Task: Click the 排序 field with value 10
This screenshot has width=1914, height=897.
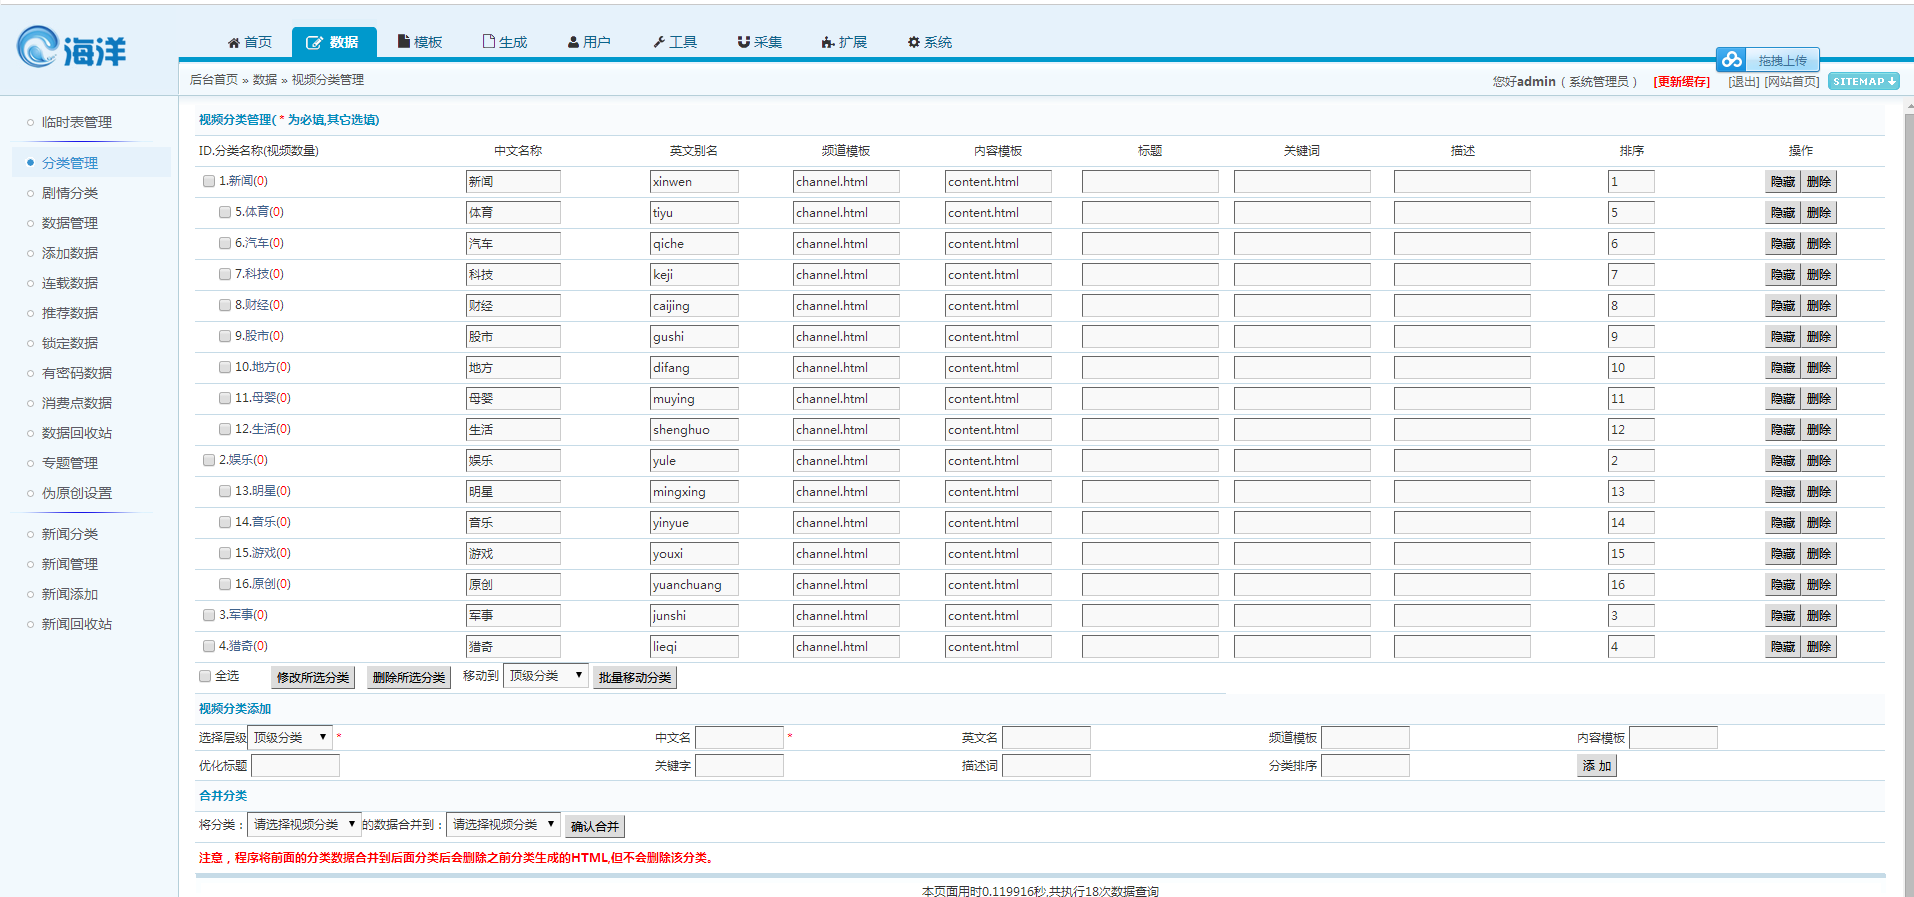Action: (1631, 367)
